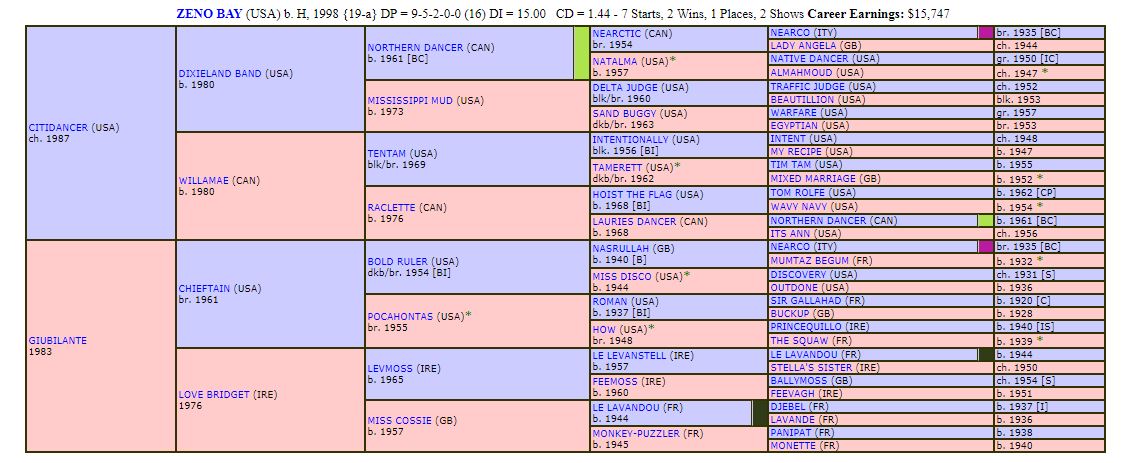
Task: Click the NATIVE DANCER link
Action: [x=810, y=59]
